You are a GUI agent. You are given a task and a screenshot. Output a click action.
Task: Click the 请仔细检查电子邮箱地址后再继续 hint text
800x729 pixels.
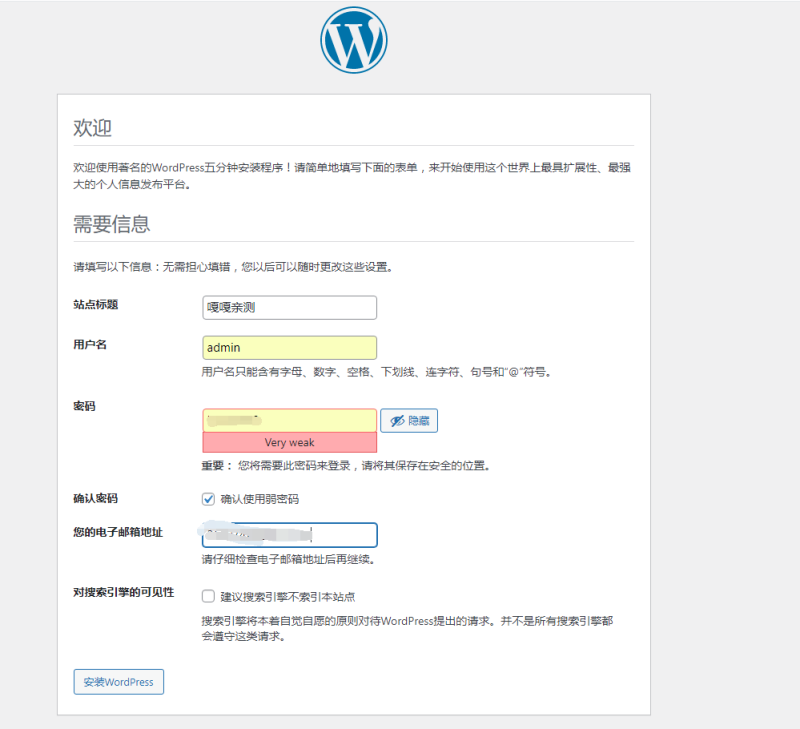pyautogui.click(x=289, y=560)
